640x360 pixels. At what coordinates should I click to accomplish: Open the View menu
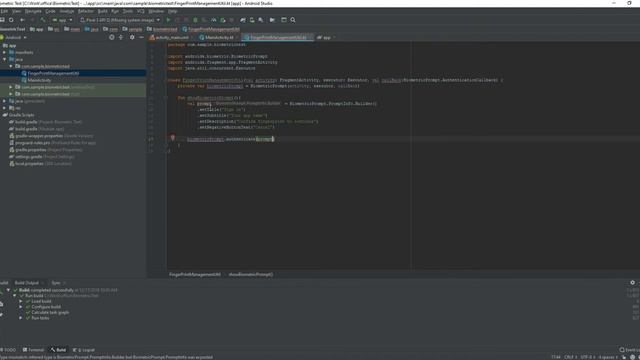16,11
